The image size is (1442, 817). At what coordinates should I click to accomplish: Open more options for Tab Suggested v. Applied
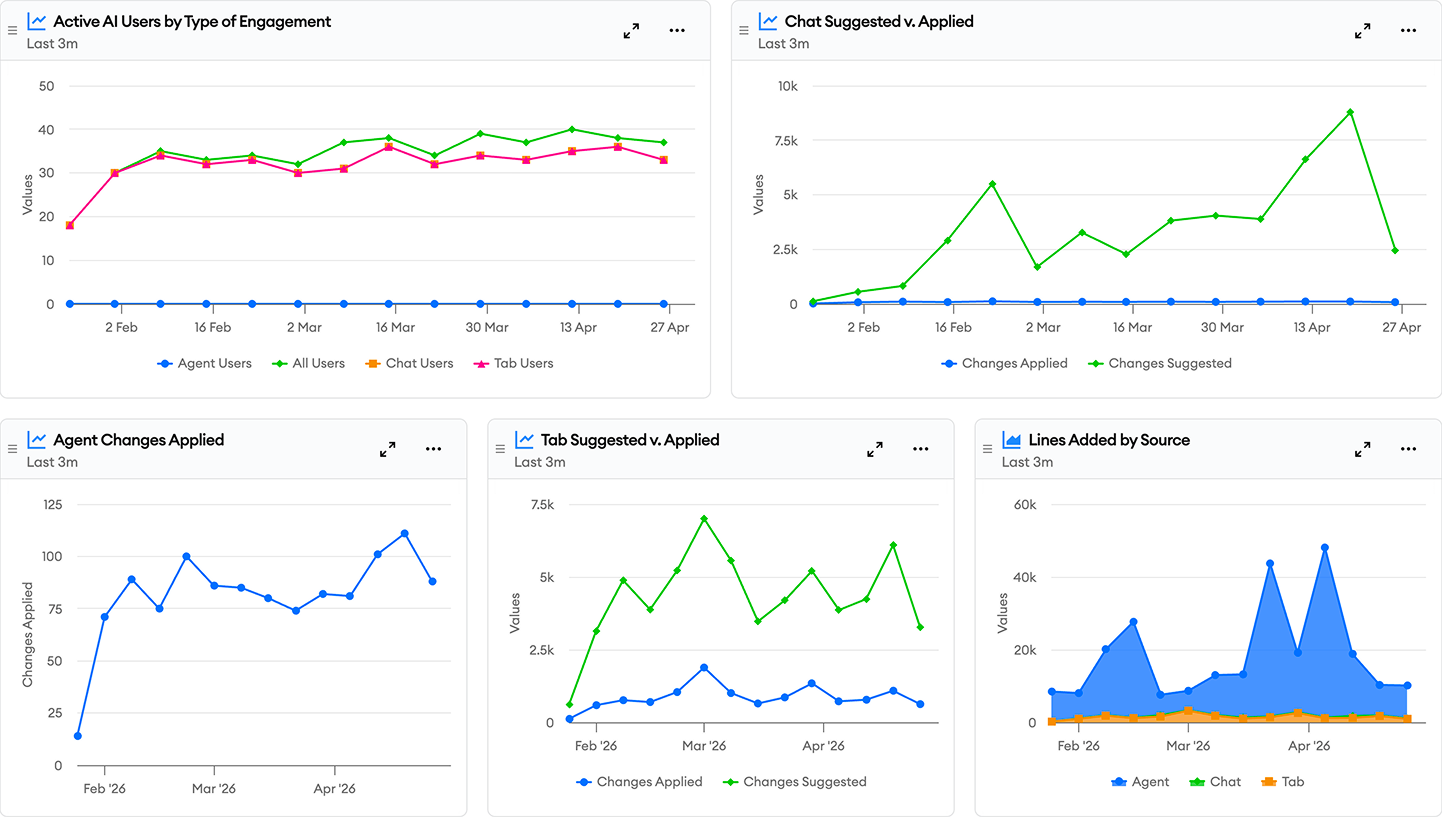pos(921,450)
